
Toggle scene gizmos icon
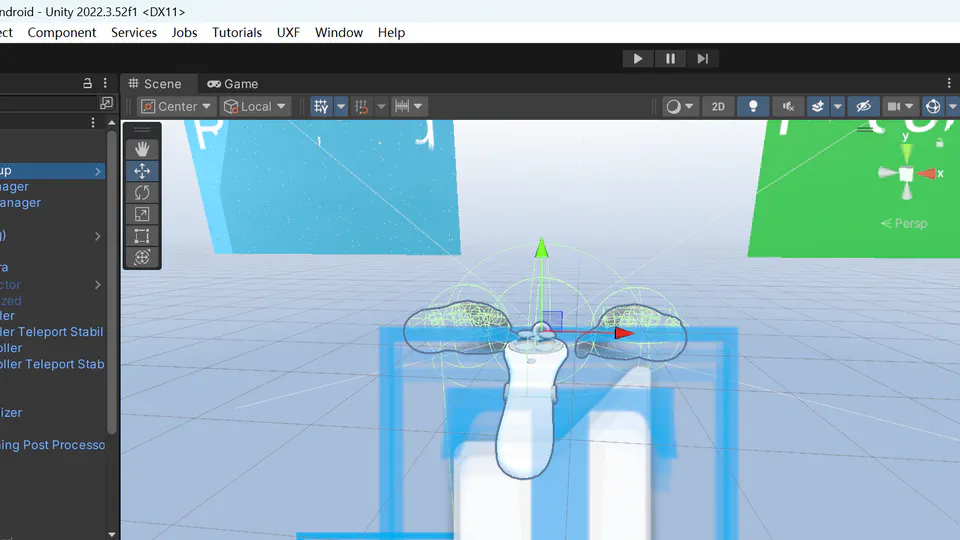click(x=932, y=107)
